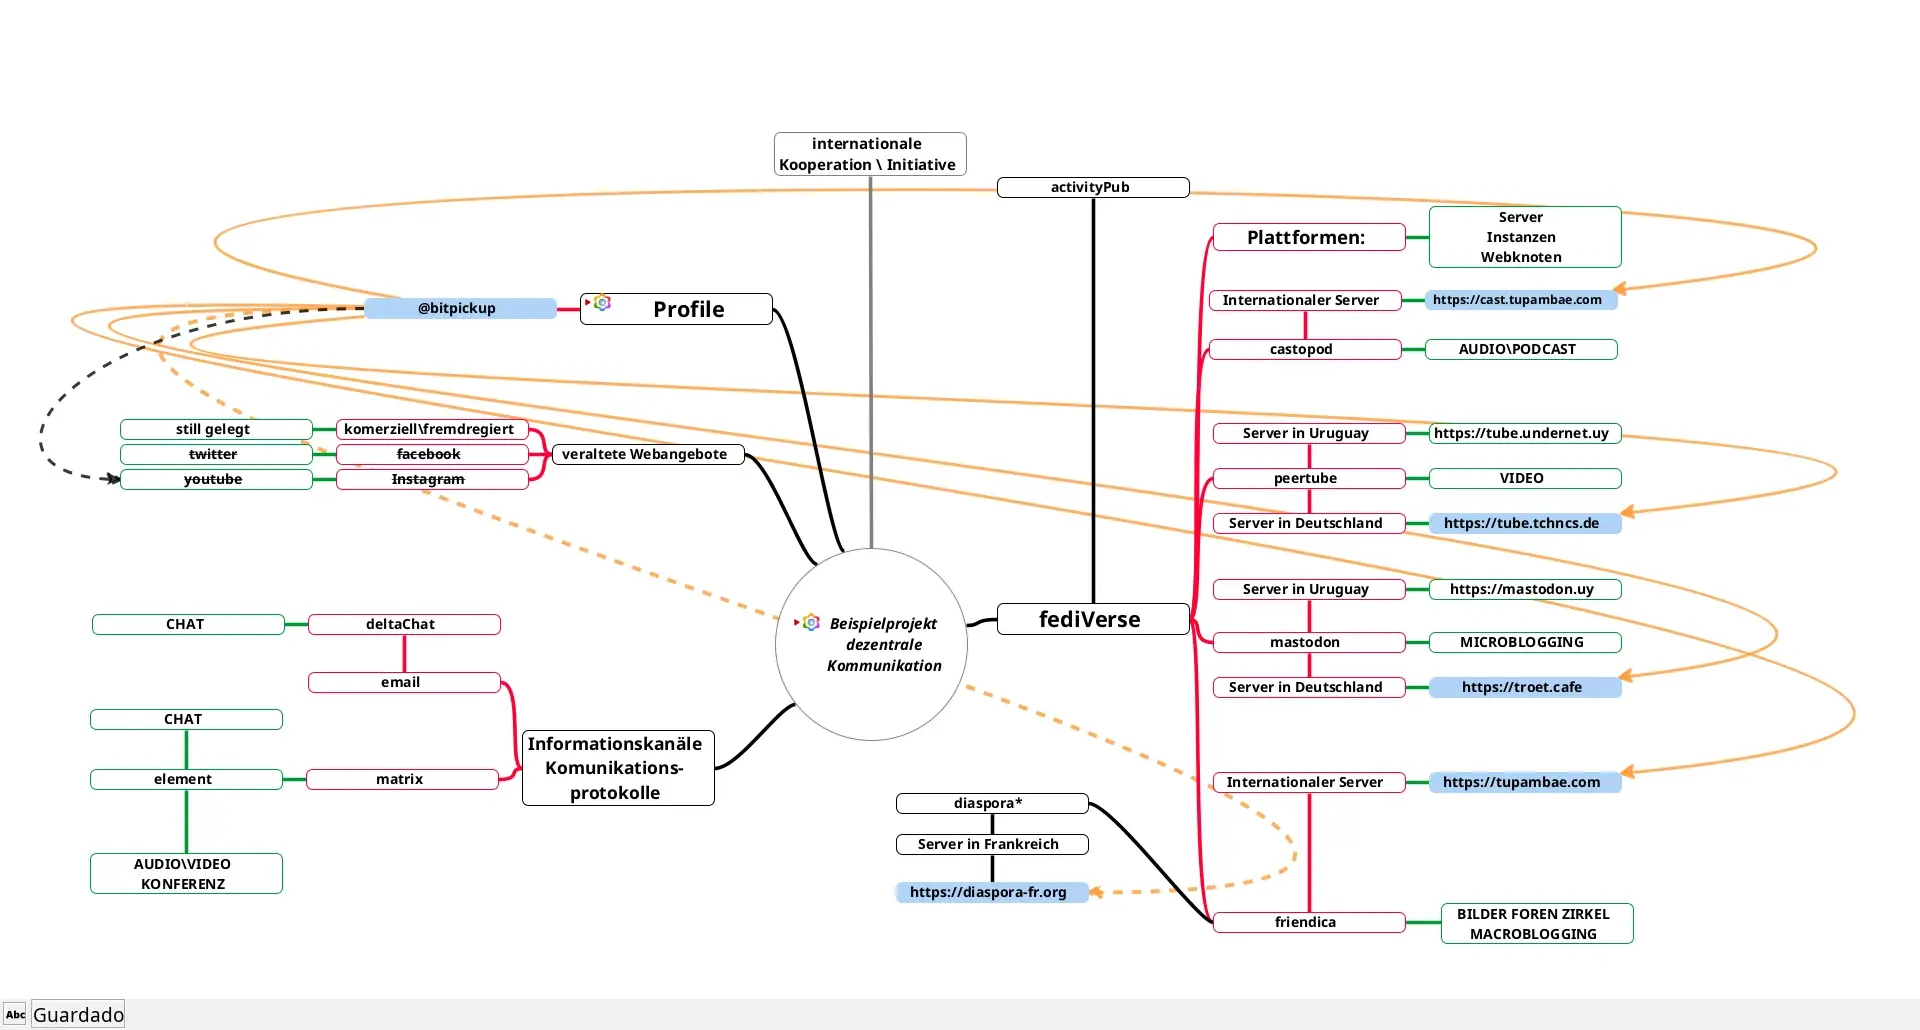Screen dimensions: 1920x1030
Task: Open the https://cast.tupambae.com link node
Action: click(1516, 300)
